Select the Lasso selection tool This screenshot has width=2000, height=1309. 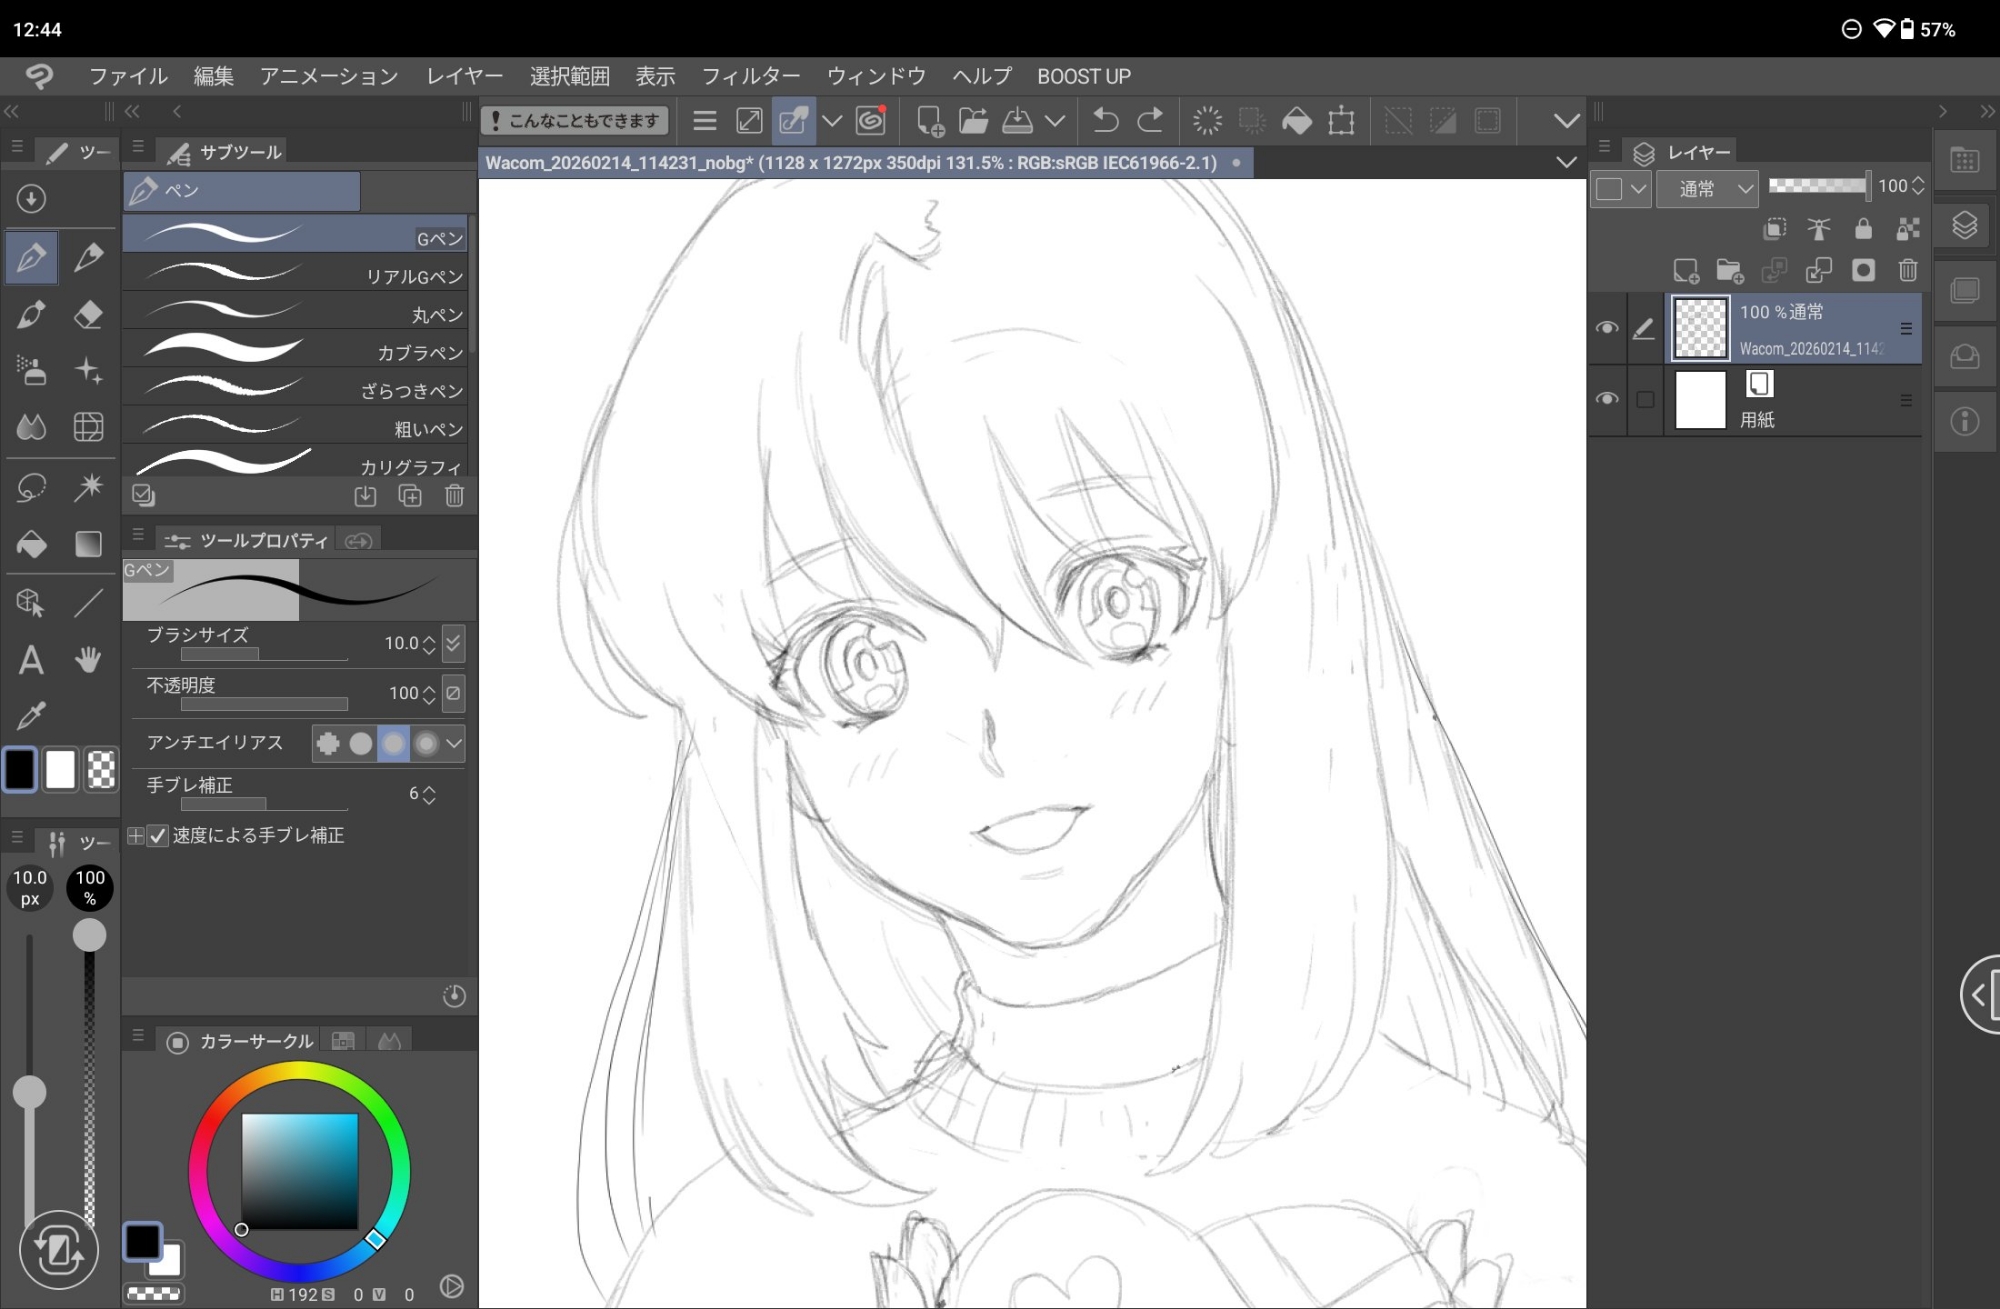[x=31, y=488]
